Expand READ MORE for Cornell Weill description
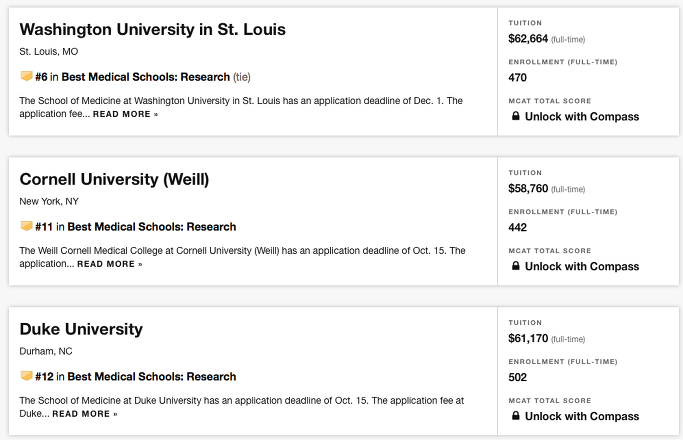 click(x=110, y=264)
